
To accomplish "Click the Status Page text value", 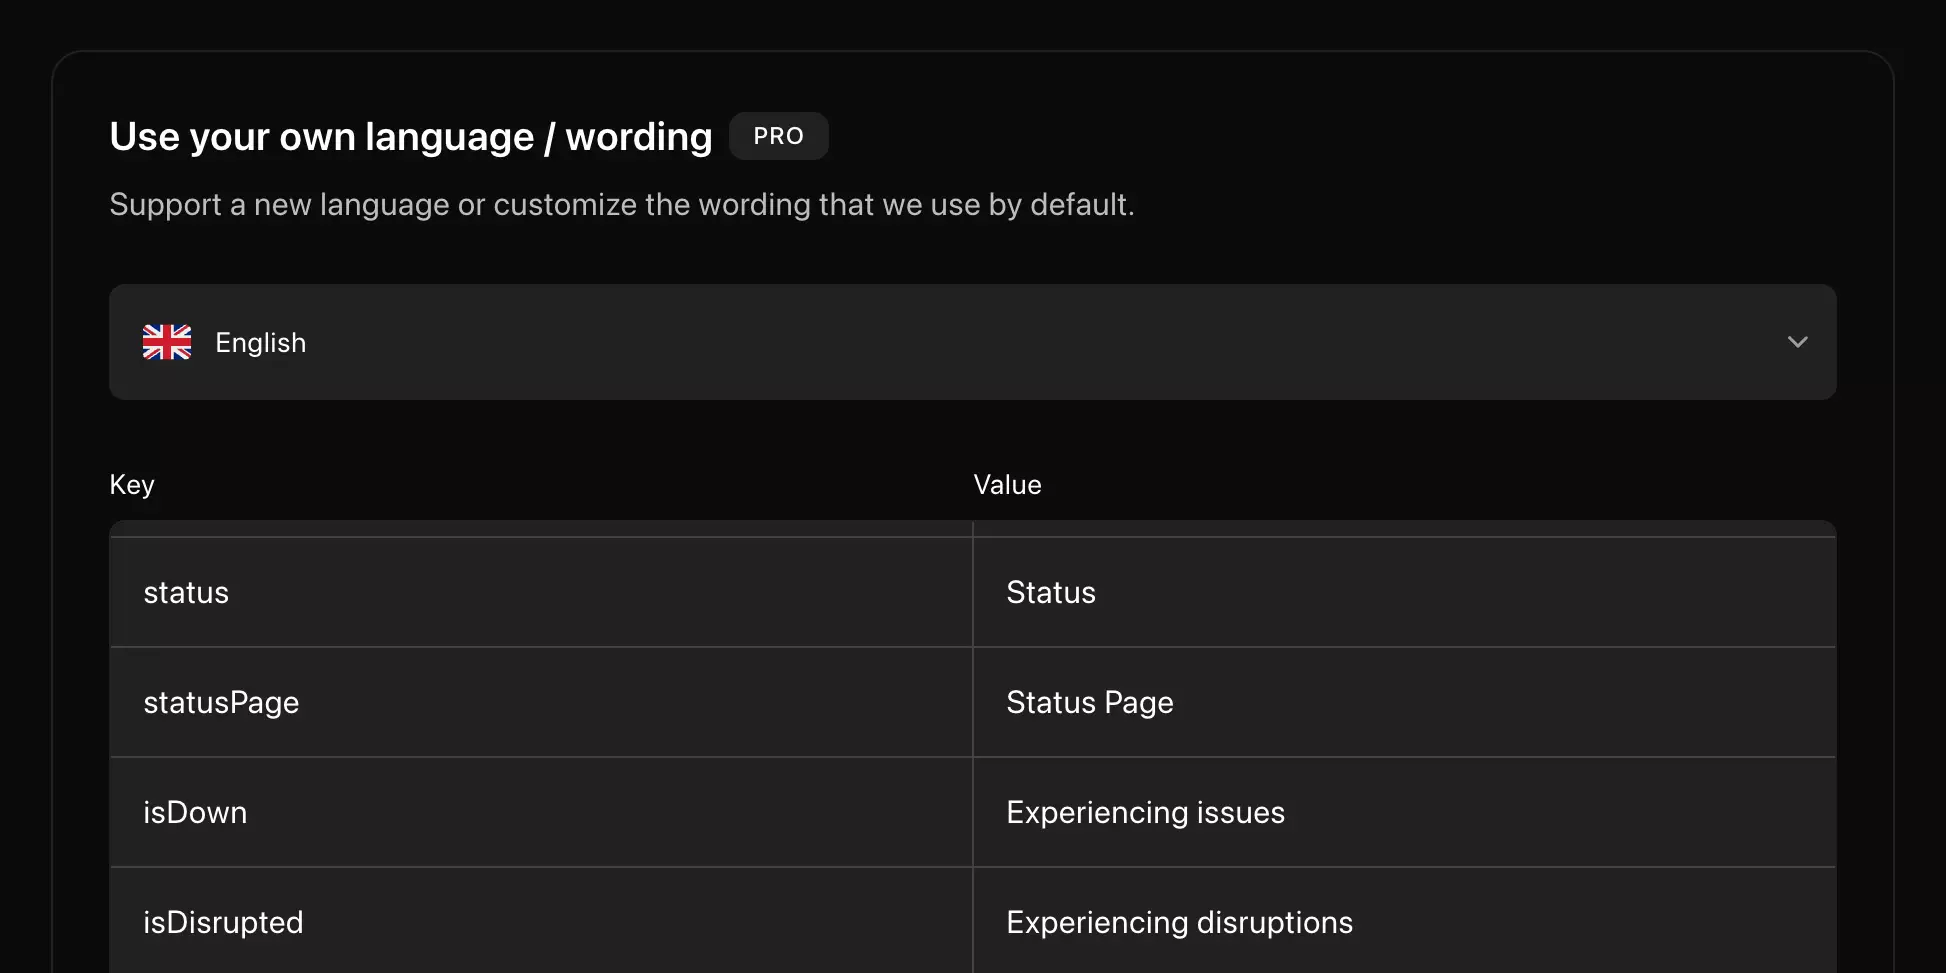I will (x=1090, y=703).
